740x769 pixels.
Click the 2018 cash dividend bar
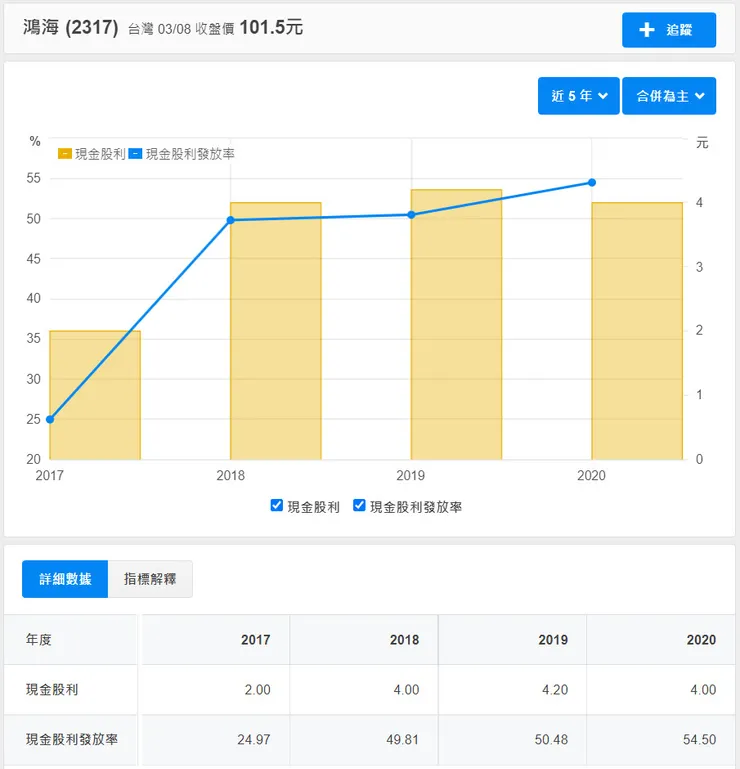tap(276, 331)
